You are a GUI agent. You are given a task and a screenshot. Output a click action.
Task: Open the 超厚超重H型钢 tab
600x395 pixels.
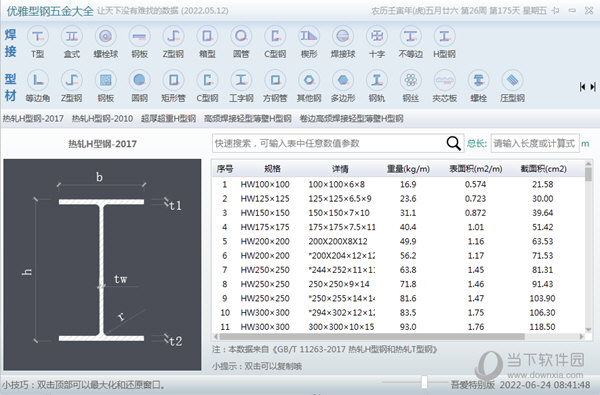click(168, 119)
